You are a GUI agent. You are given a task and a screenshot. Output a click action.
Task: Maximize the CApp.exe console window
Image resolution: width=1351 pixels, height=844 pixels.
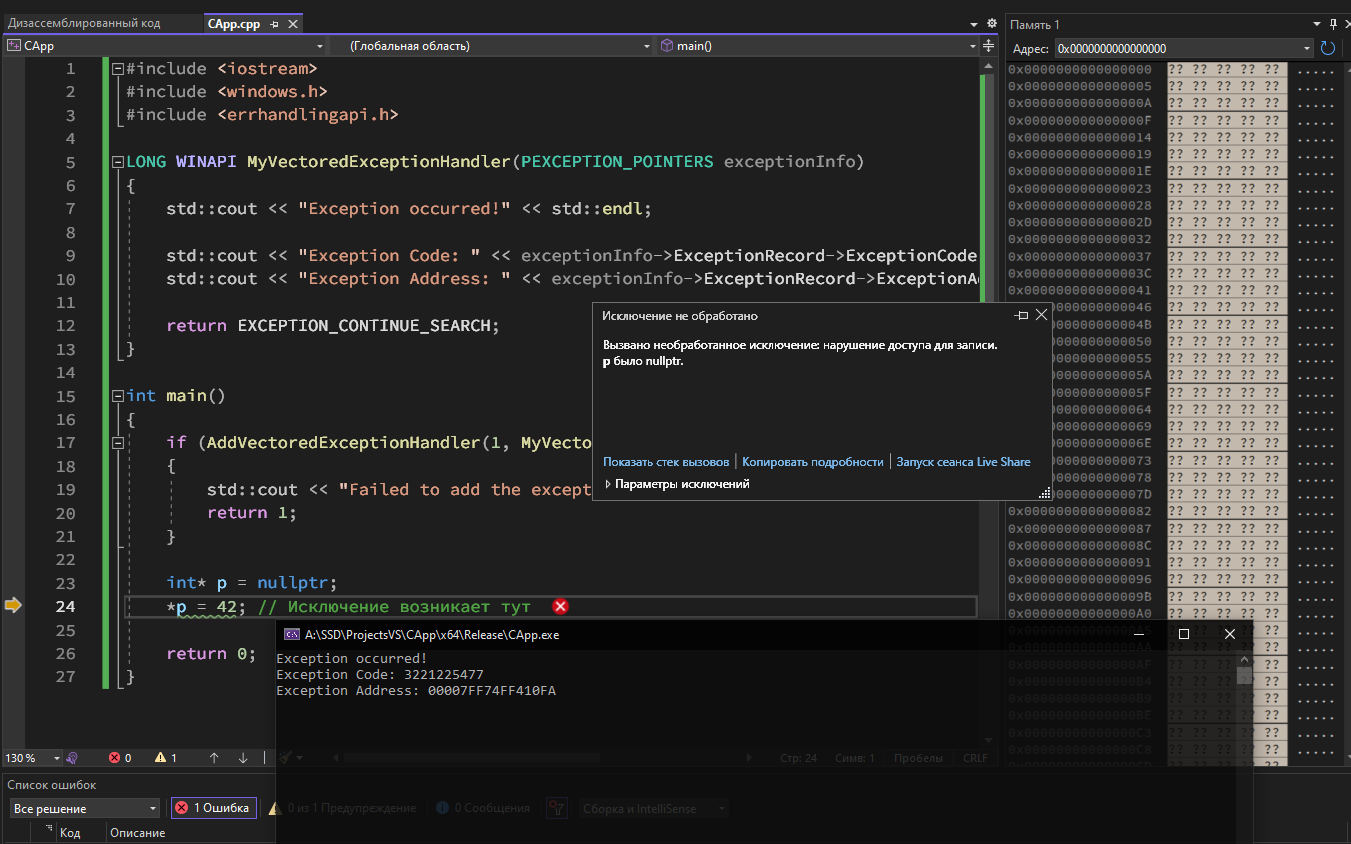1184,634
